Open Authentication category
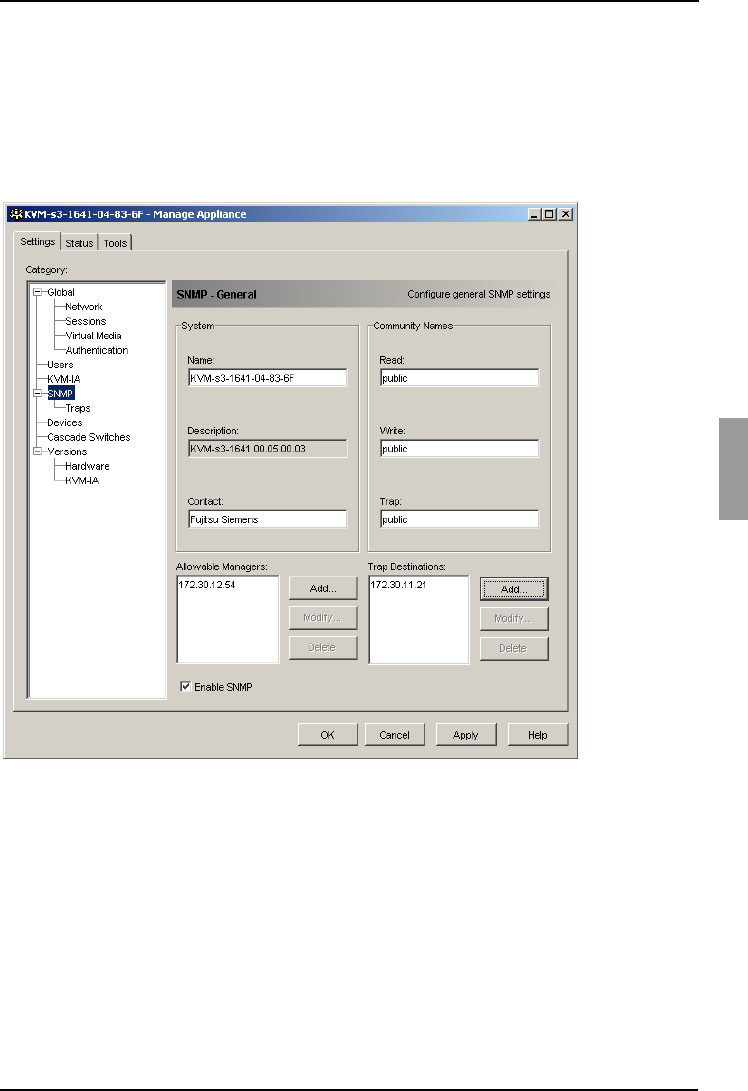Screen dimensions: 748x1091 point(97,351)
